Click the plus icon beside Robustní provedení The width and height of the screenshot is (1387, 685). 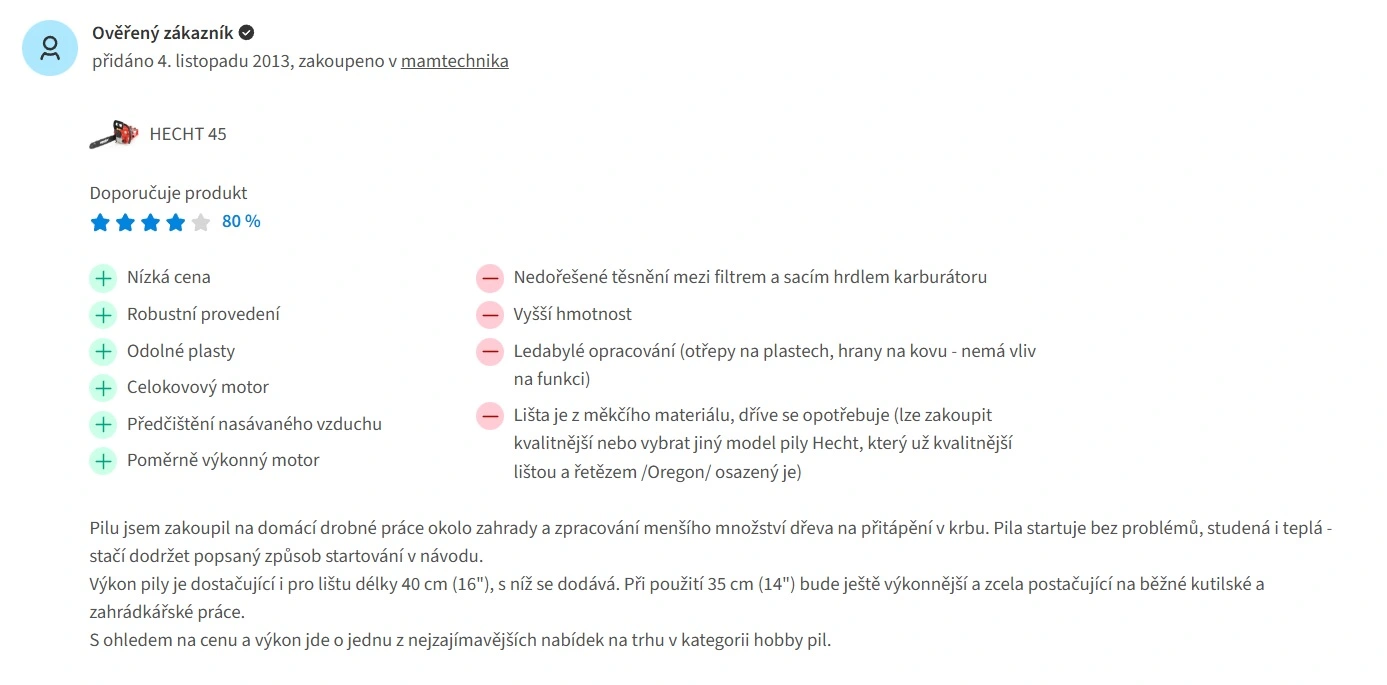[103, 315]
